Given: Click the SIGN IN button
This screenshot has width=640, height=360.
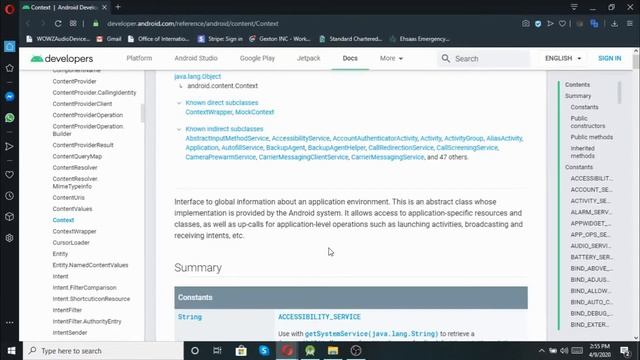Looking at the screenshot, I should (x=609, y=58).
